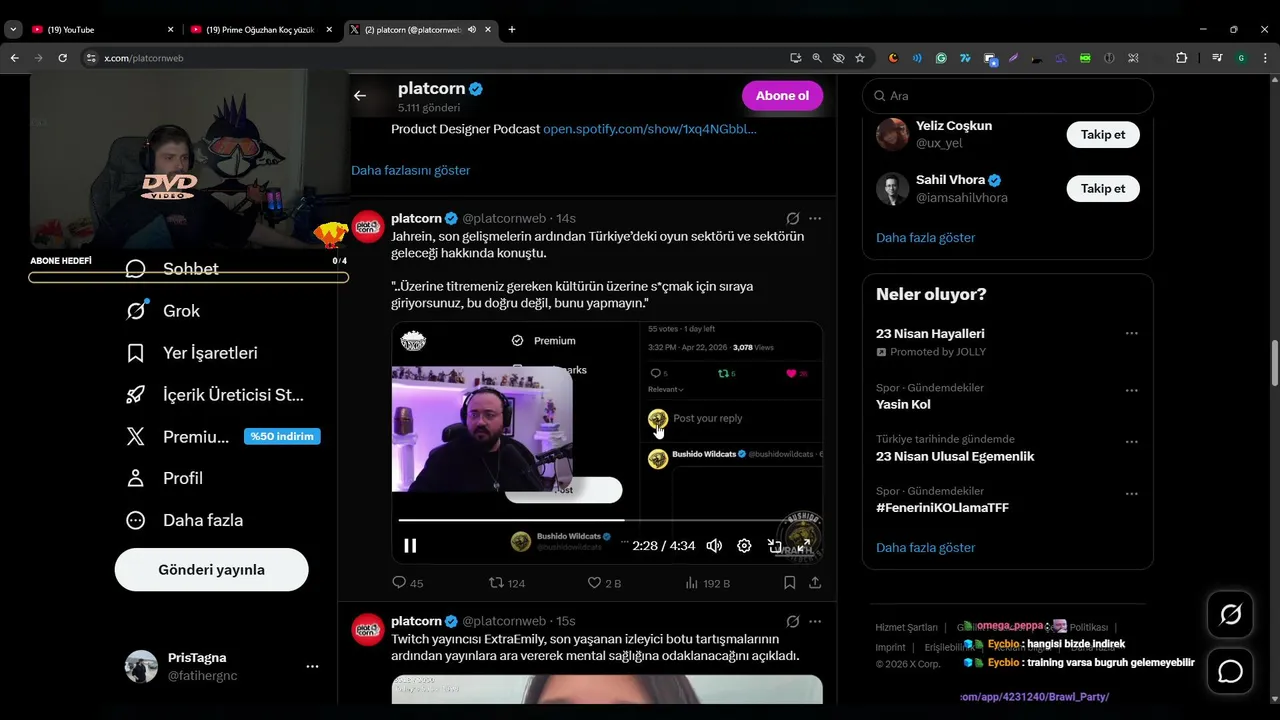
Task: Follow Sahil Vhora with Takip et
Action: point(1103,188)
